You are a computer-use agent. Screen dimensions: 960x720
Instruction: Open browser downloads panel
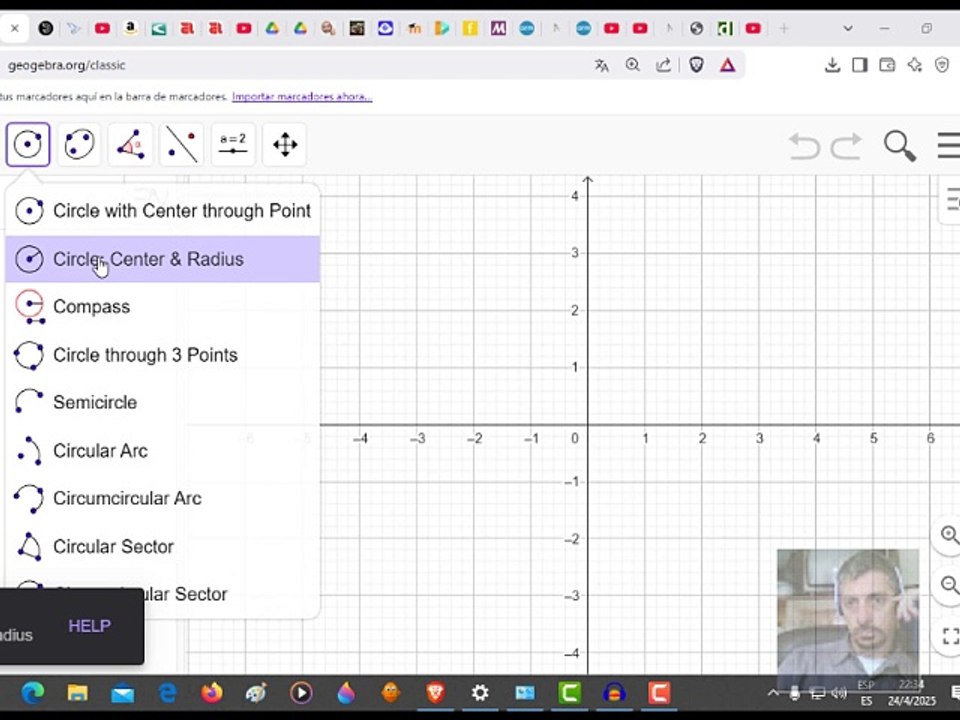(x=832, y=65)
